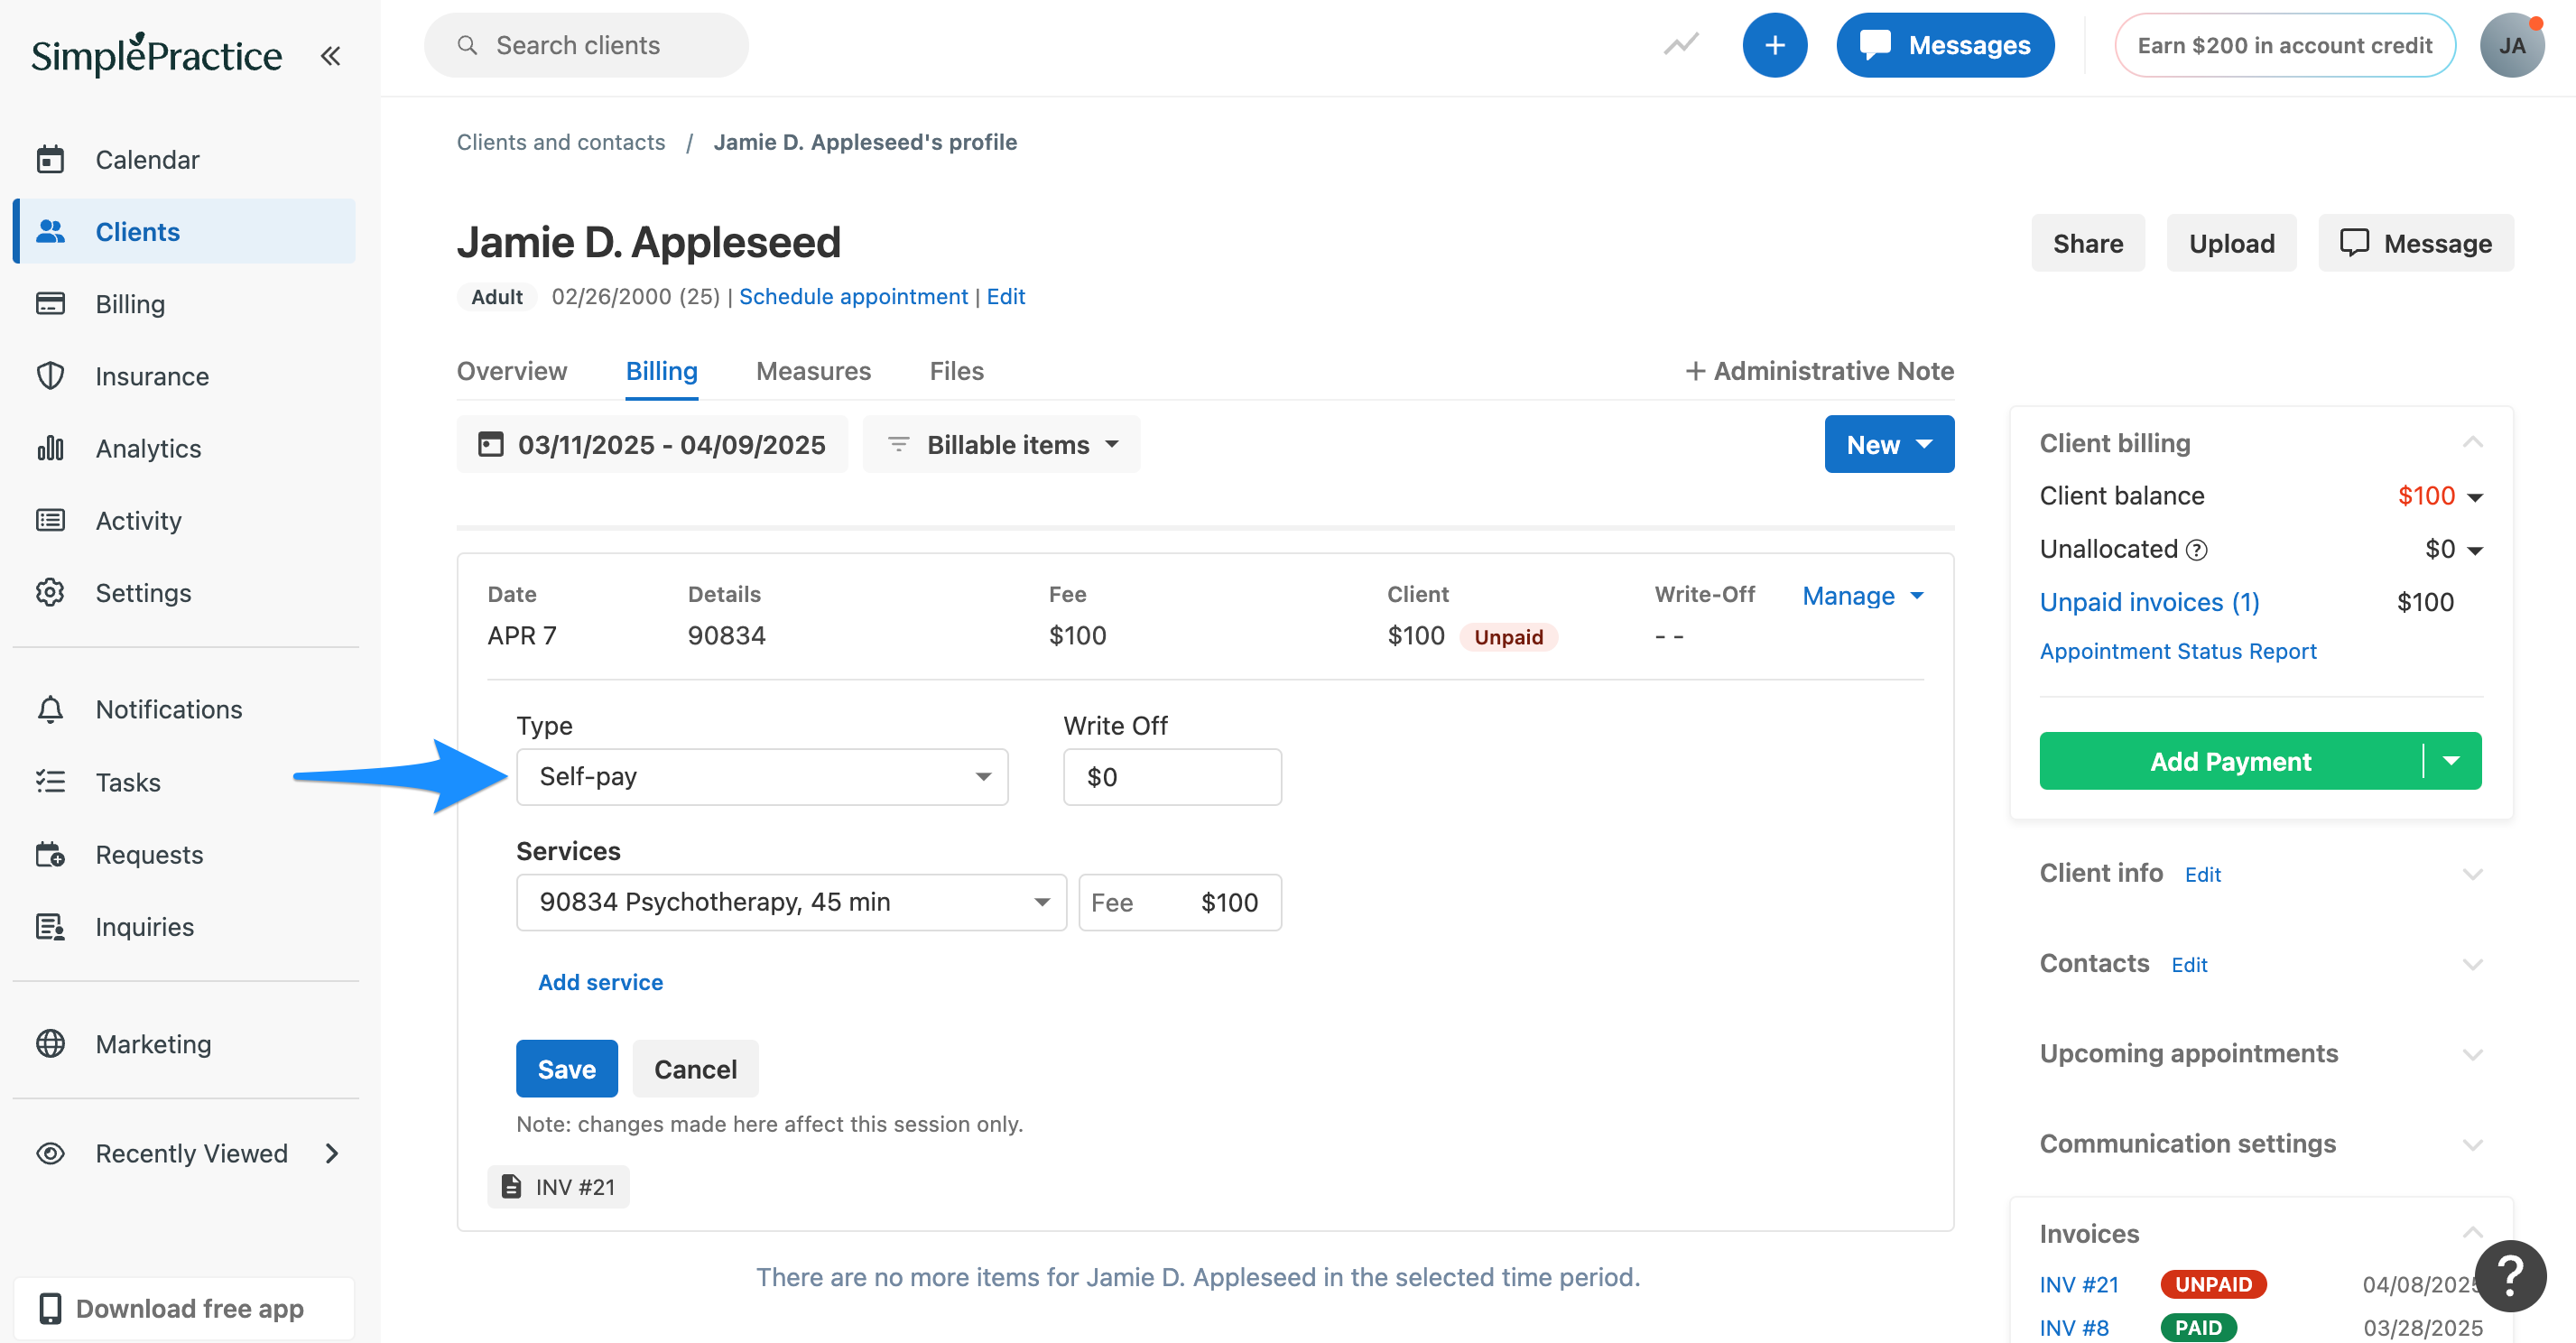This screenshot has height=1343, width=2576.
Task: Collapse the Client billing panel
Action: 2472,442
